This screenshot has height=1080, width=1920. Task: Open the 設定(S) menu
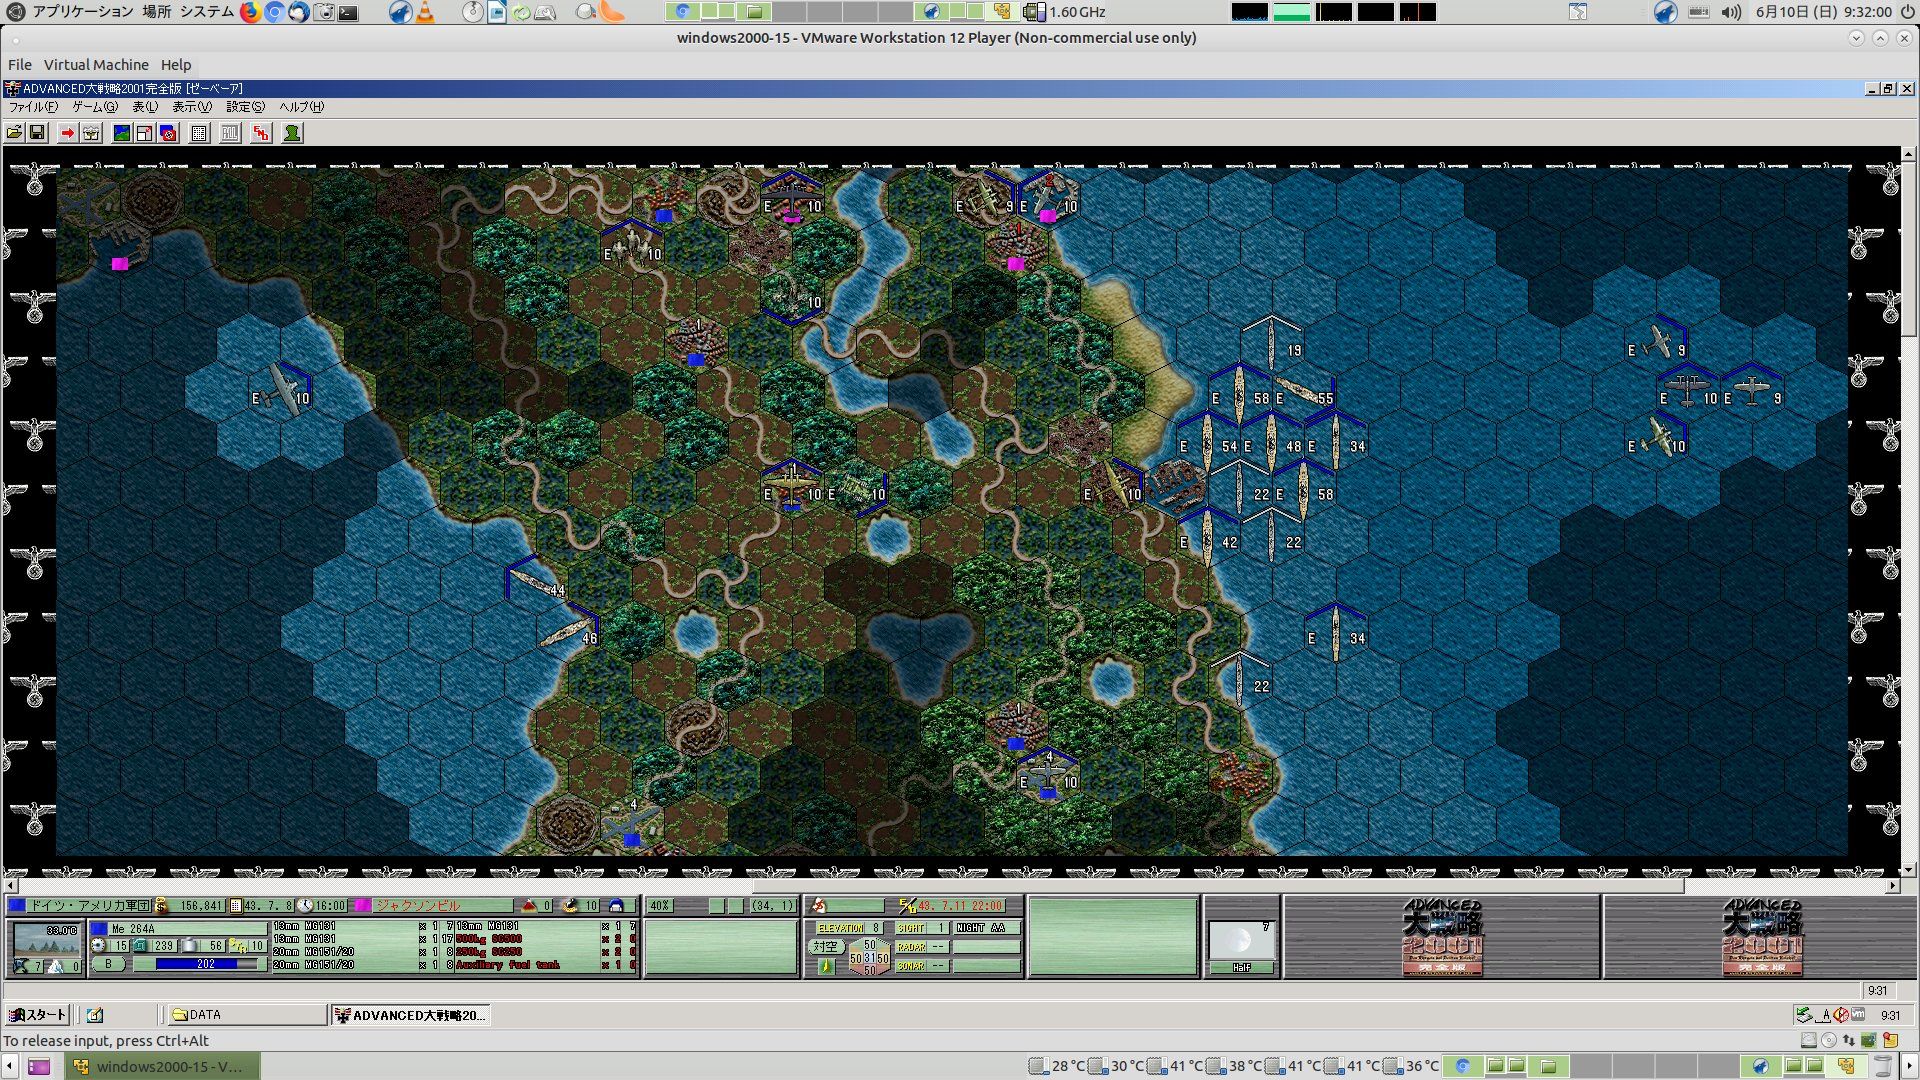pos(245,107)
